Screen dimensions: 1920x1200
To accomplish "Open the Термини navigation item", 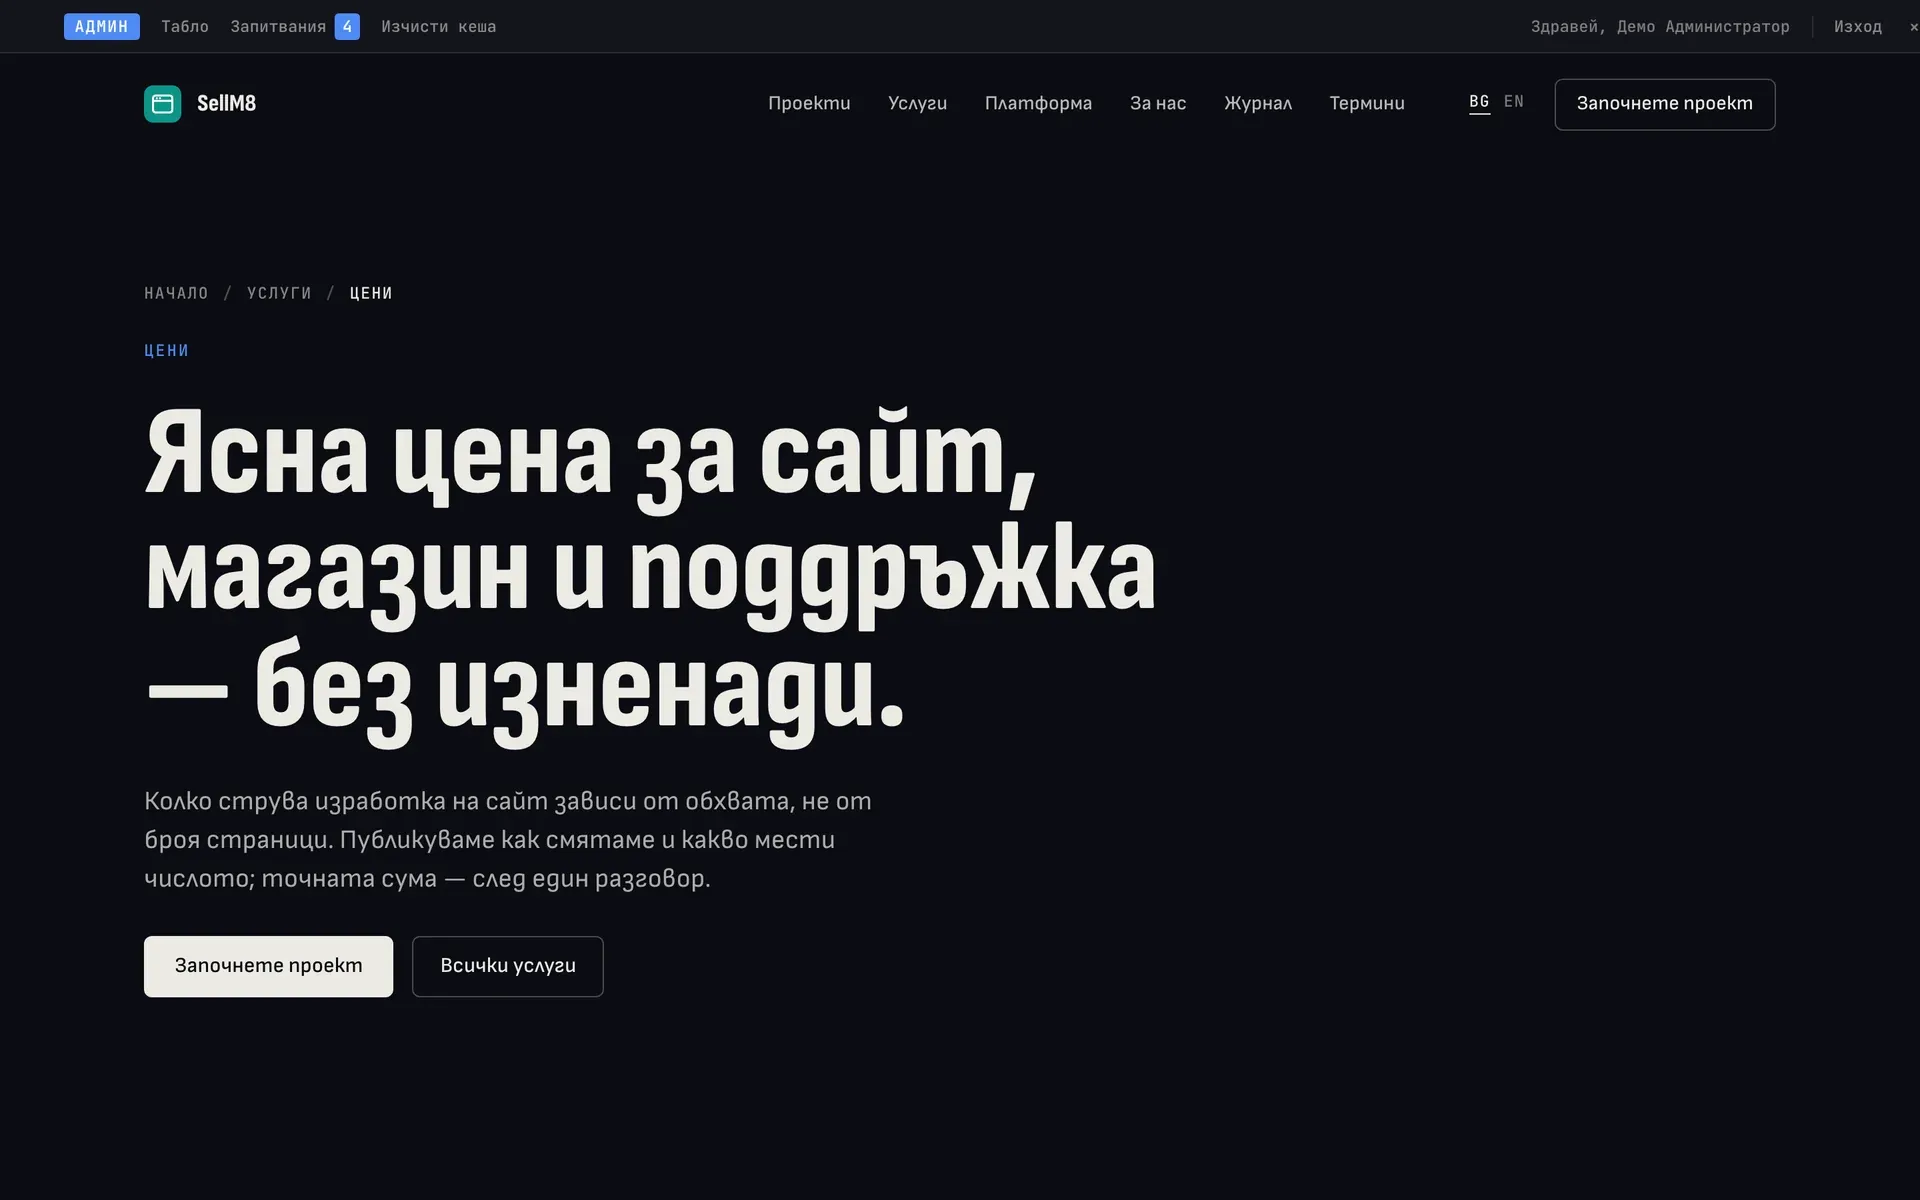I will (x=1367, y=104).
